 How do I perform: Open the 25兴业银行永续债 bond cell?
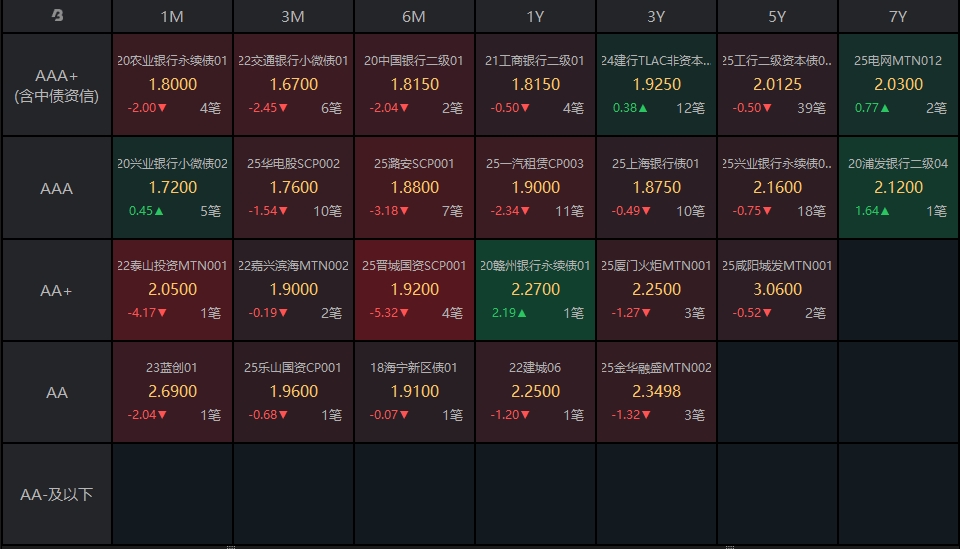click(x=777, y=187)
